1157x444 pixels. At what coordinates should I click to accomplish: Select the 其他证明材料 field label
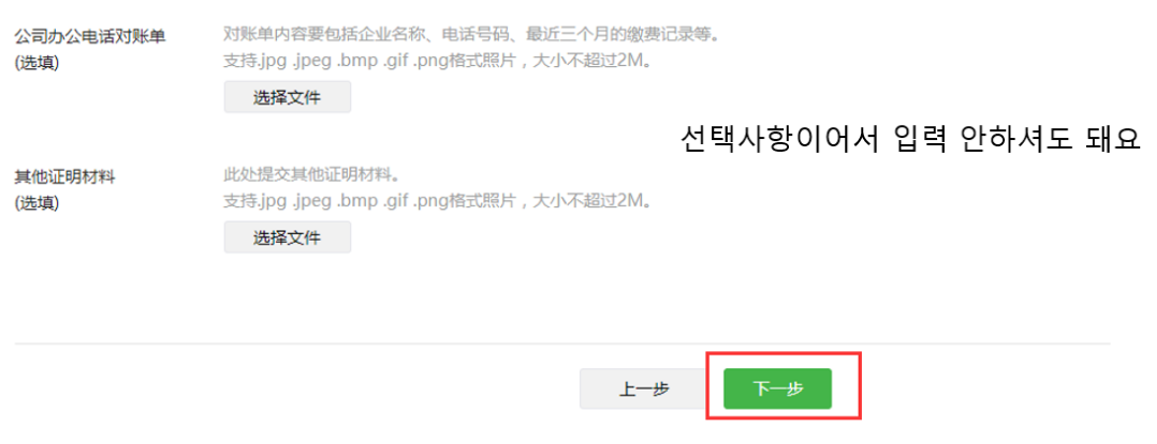click(x=66, y=177)
